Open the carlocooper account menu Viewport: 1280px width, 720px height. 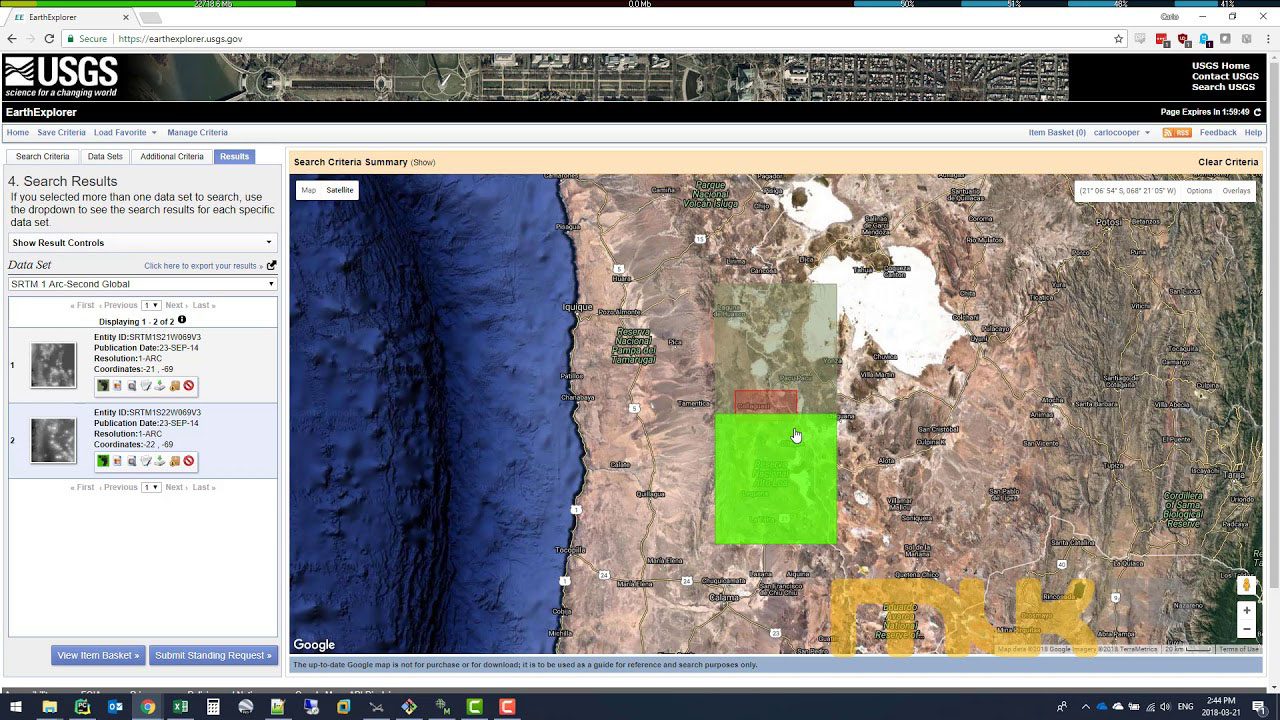pyautogui.click(x=1121, y=133)
